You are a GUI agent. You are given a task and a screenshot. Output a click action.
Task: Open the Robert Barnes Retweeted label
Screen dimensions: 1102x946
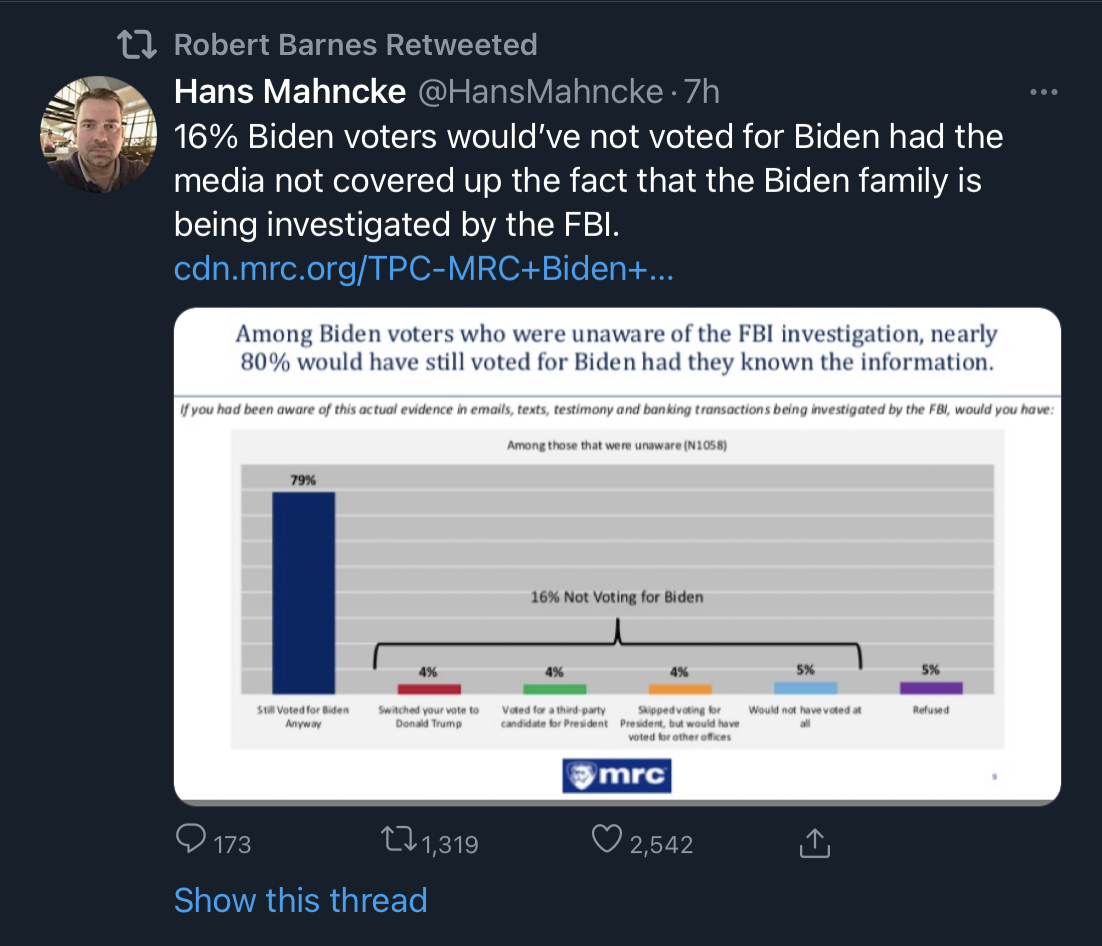coord(355,45)
